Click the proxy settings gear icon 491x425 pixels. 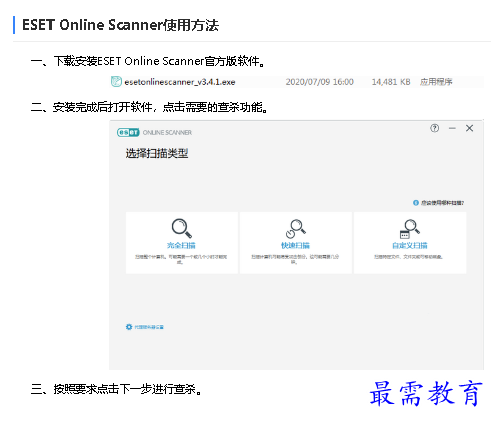[x=129, y=327]
